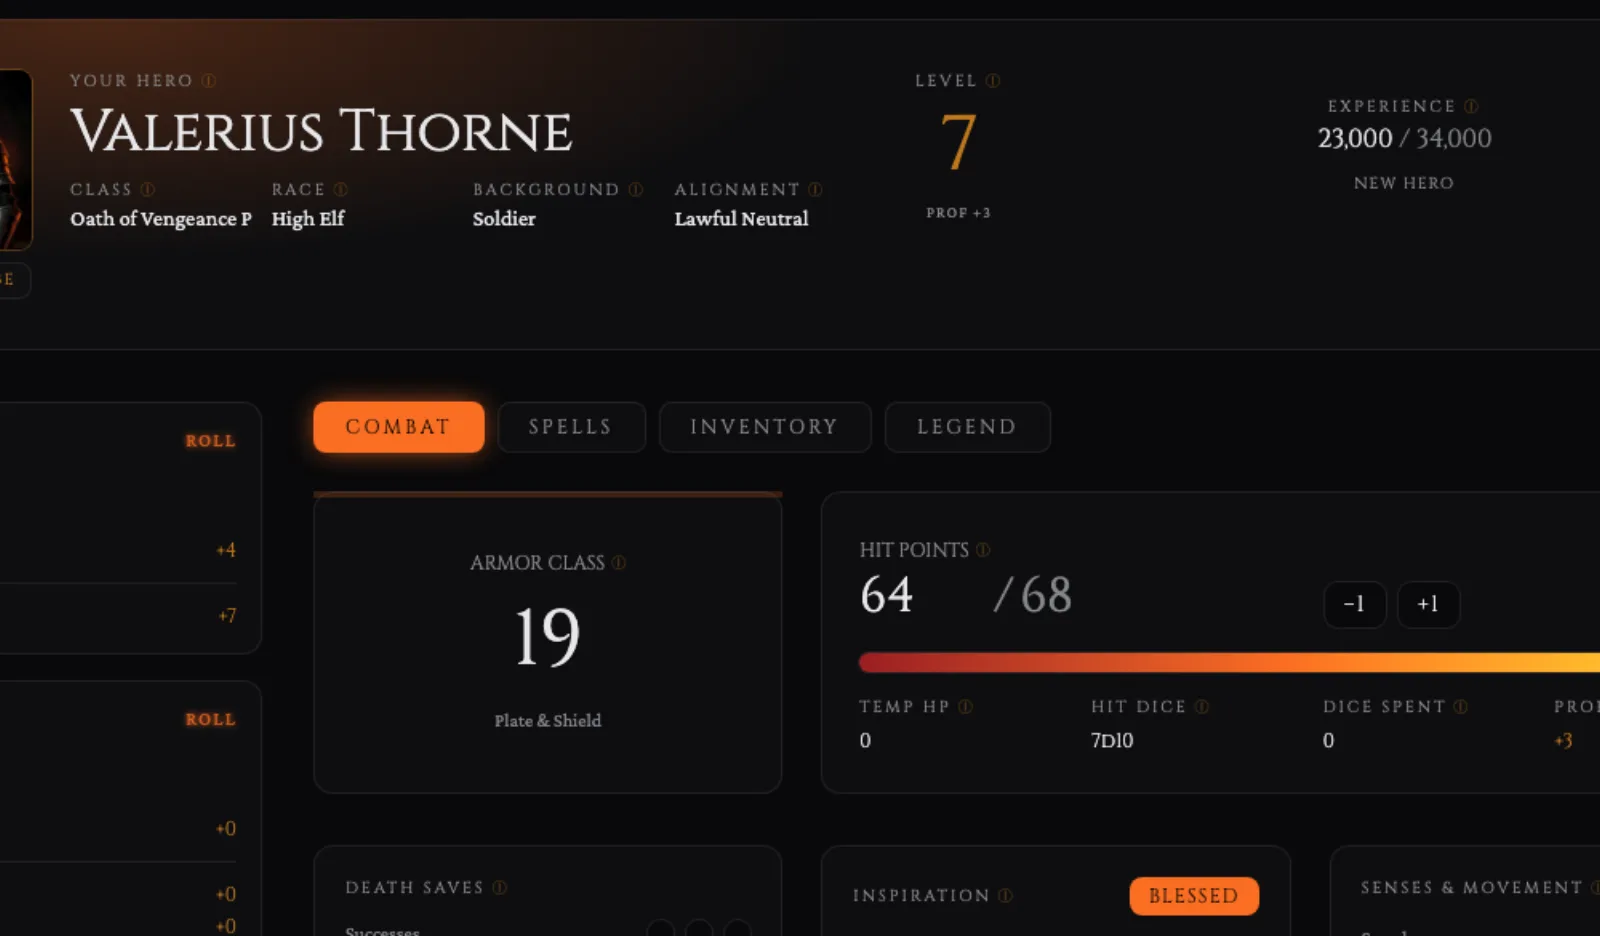Click the hero portrait thumbnail
The height and width of the screenshot is (936, 1600).
[x=14, y=160]
